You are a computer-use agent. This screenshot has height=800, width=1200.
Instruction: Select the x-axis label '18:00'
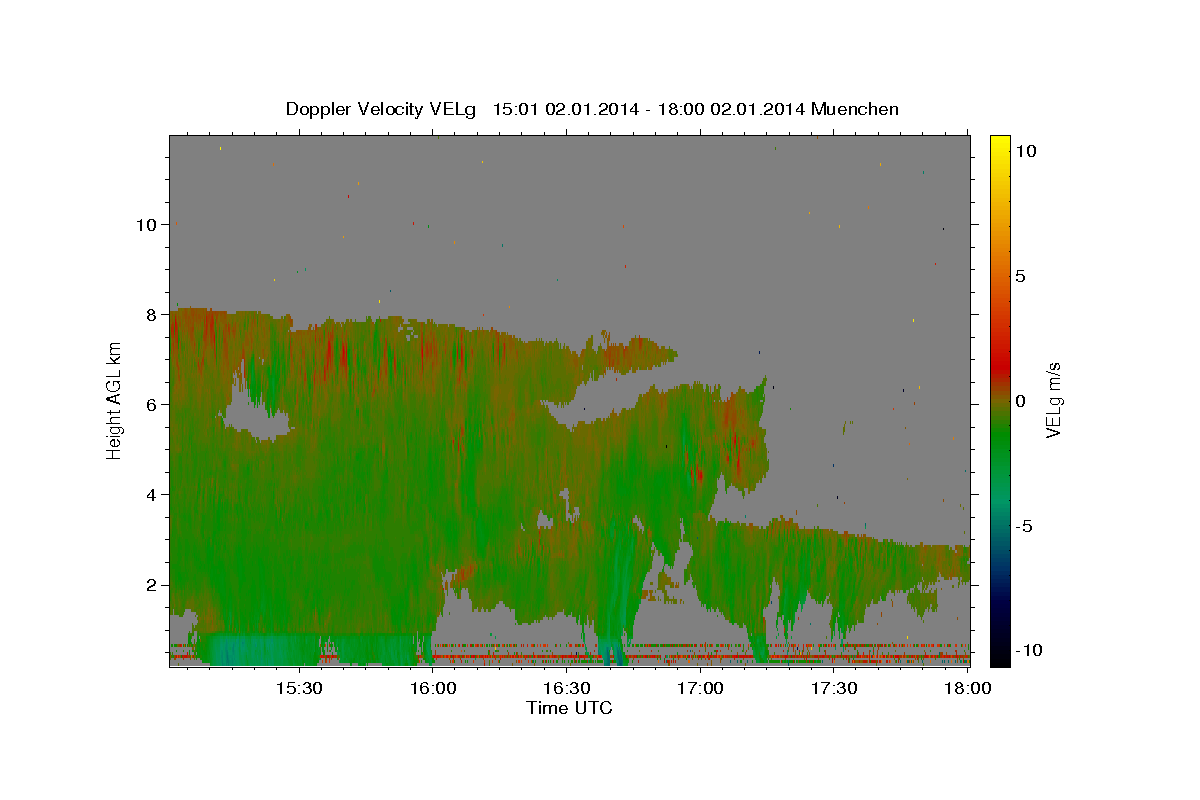pos(969,689)
